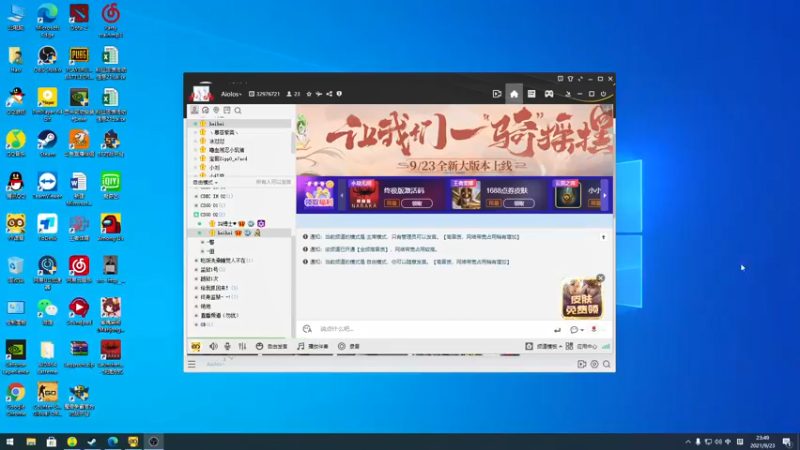Close the 皮肤免费领 floating ad

point(601,278)
